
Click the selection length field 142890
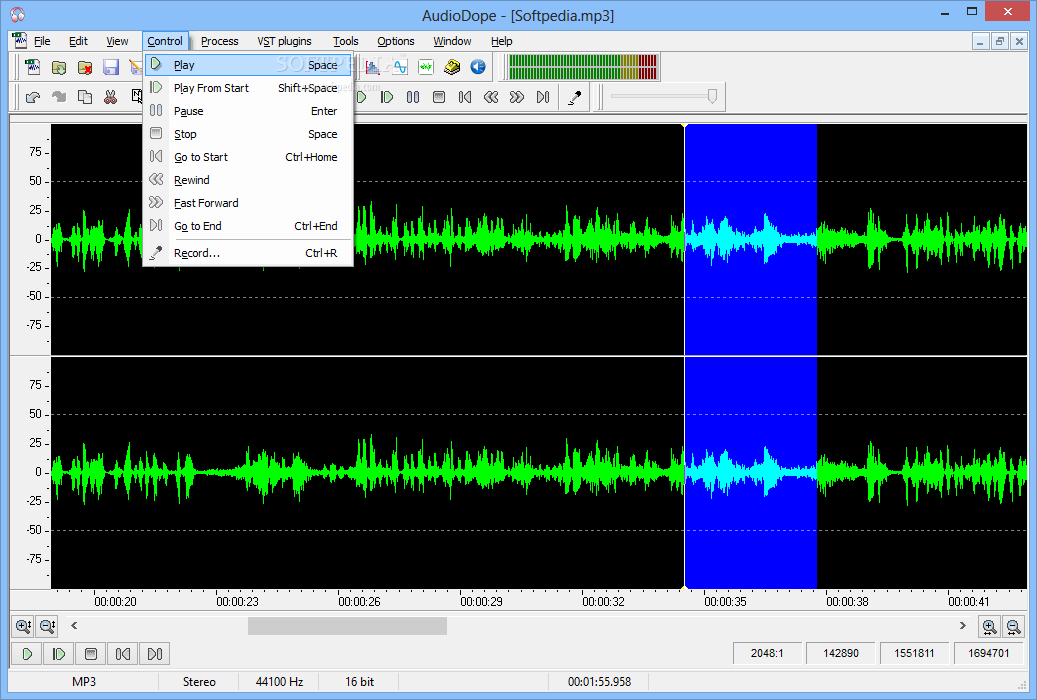pos(841,653)
